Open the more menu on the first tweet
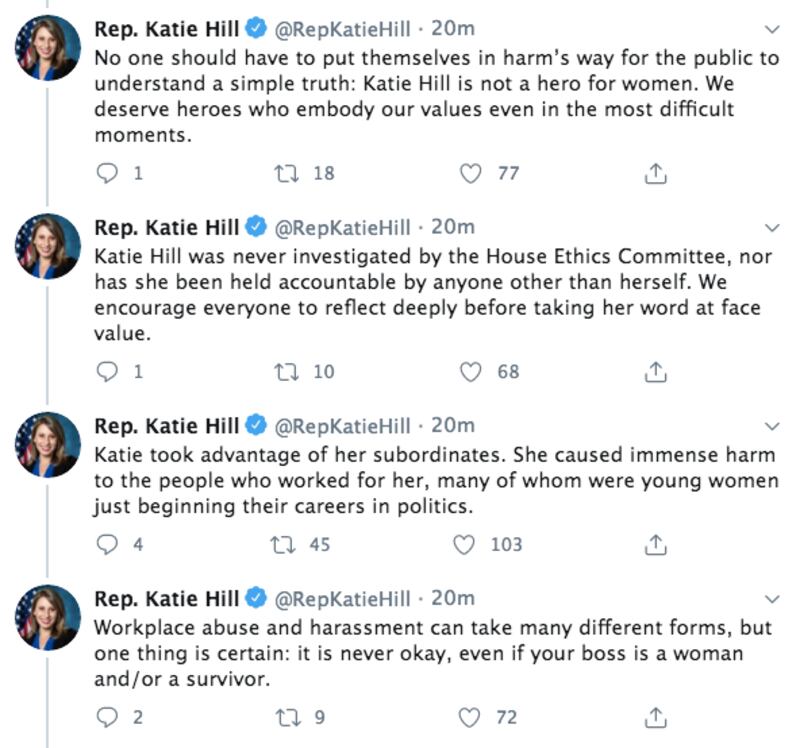 [x=772, y=28]
